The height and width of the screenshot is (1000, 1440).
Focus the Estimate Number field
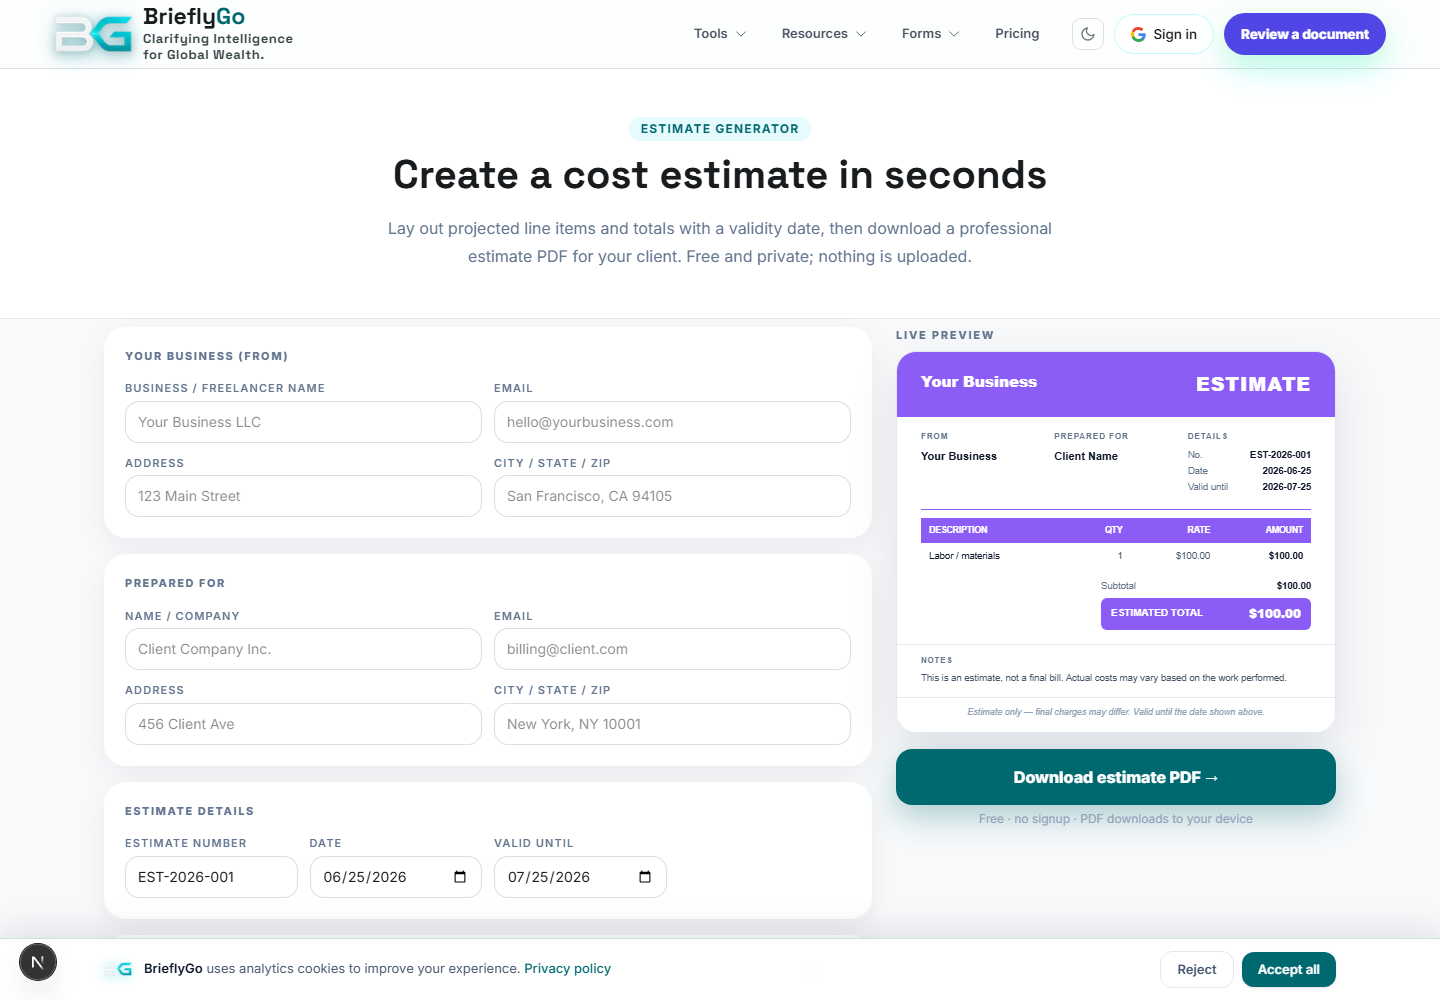pyautogui.click(x=211, y=877)
